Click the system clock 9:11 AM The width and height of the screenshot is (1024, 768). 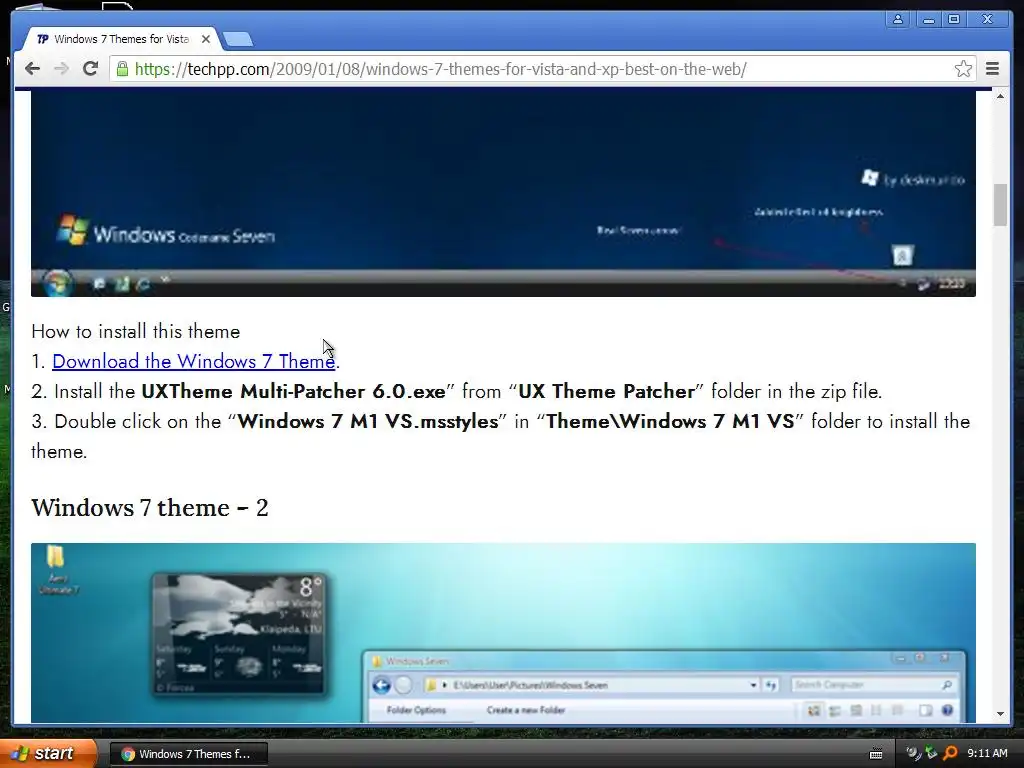(987, 754)
